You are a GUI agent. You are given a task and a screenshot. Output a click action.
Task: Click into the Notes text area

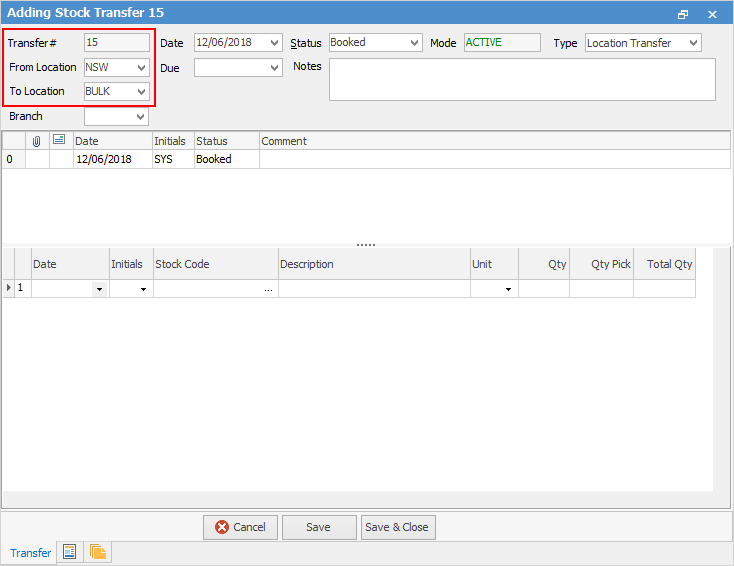click(x=522, y=79)
